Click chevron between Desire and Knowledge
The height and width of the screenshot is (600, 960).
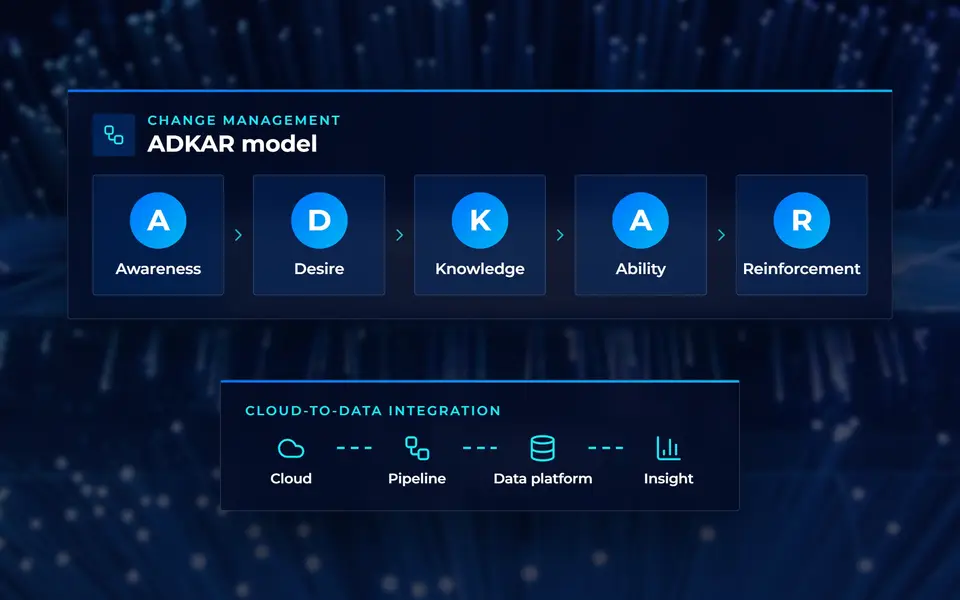click(x=399, y=235)
